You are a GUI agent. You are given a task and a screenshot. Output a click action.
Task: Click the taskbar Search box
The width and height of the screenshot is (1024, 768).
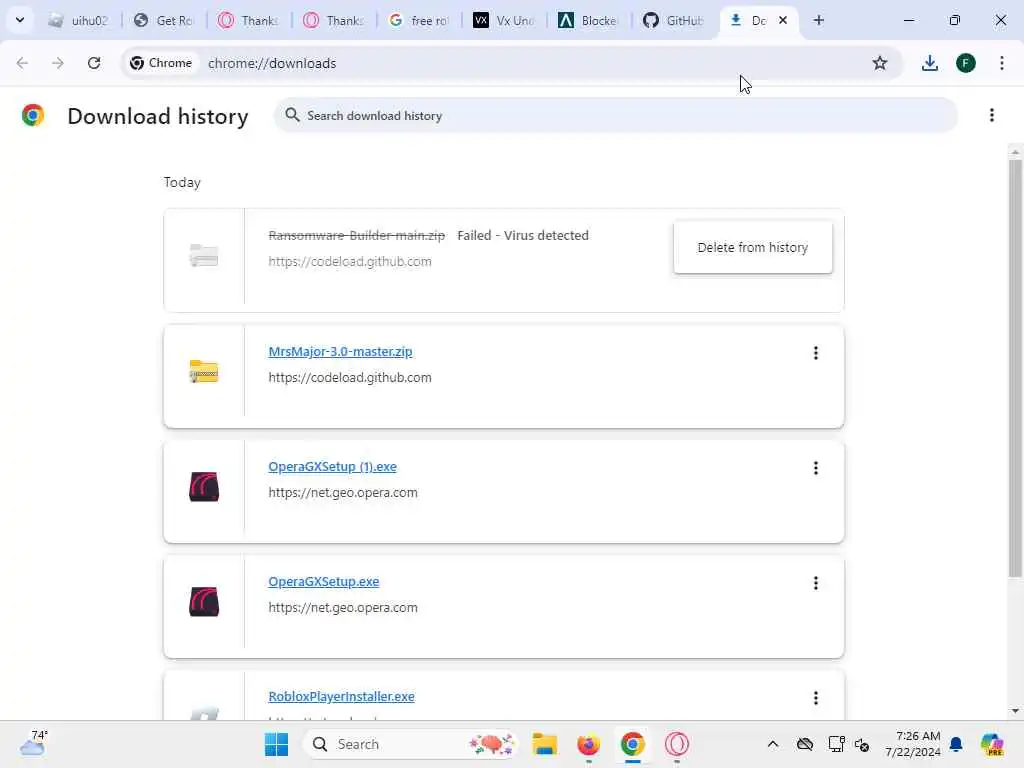coord(409,744)
